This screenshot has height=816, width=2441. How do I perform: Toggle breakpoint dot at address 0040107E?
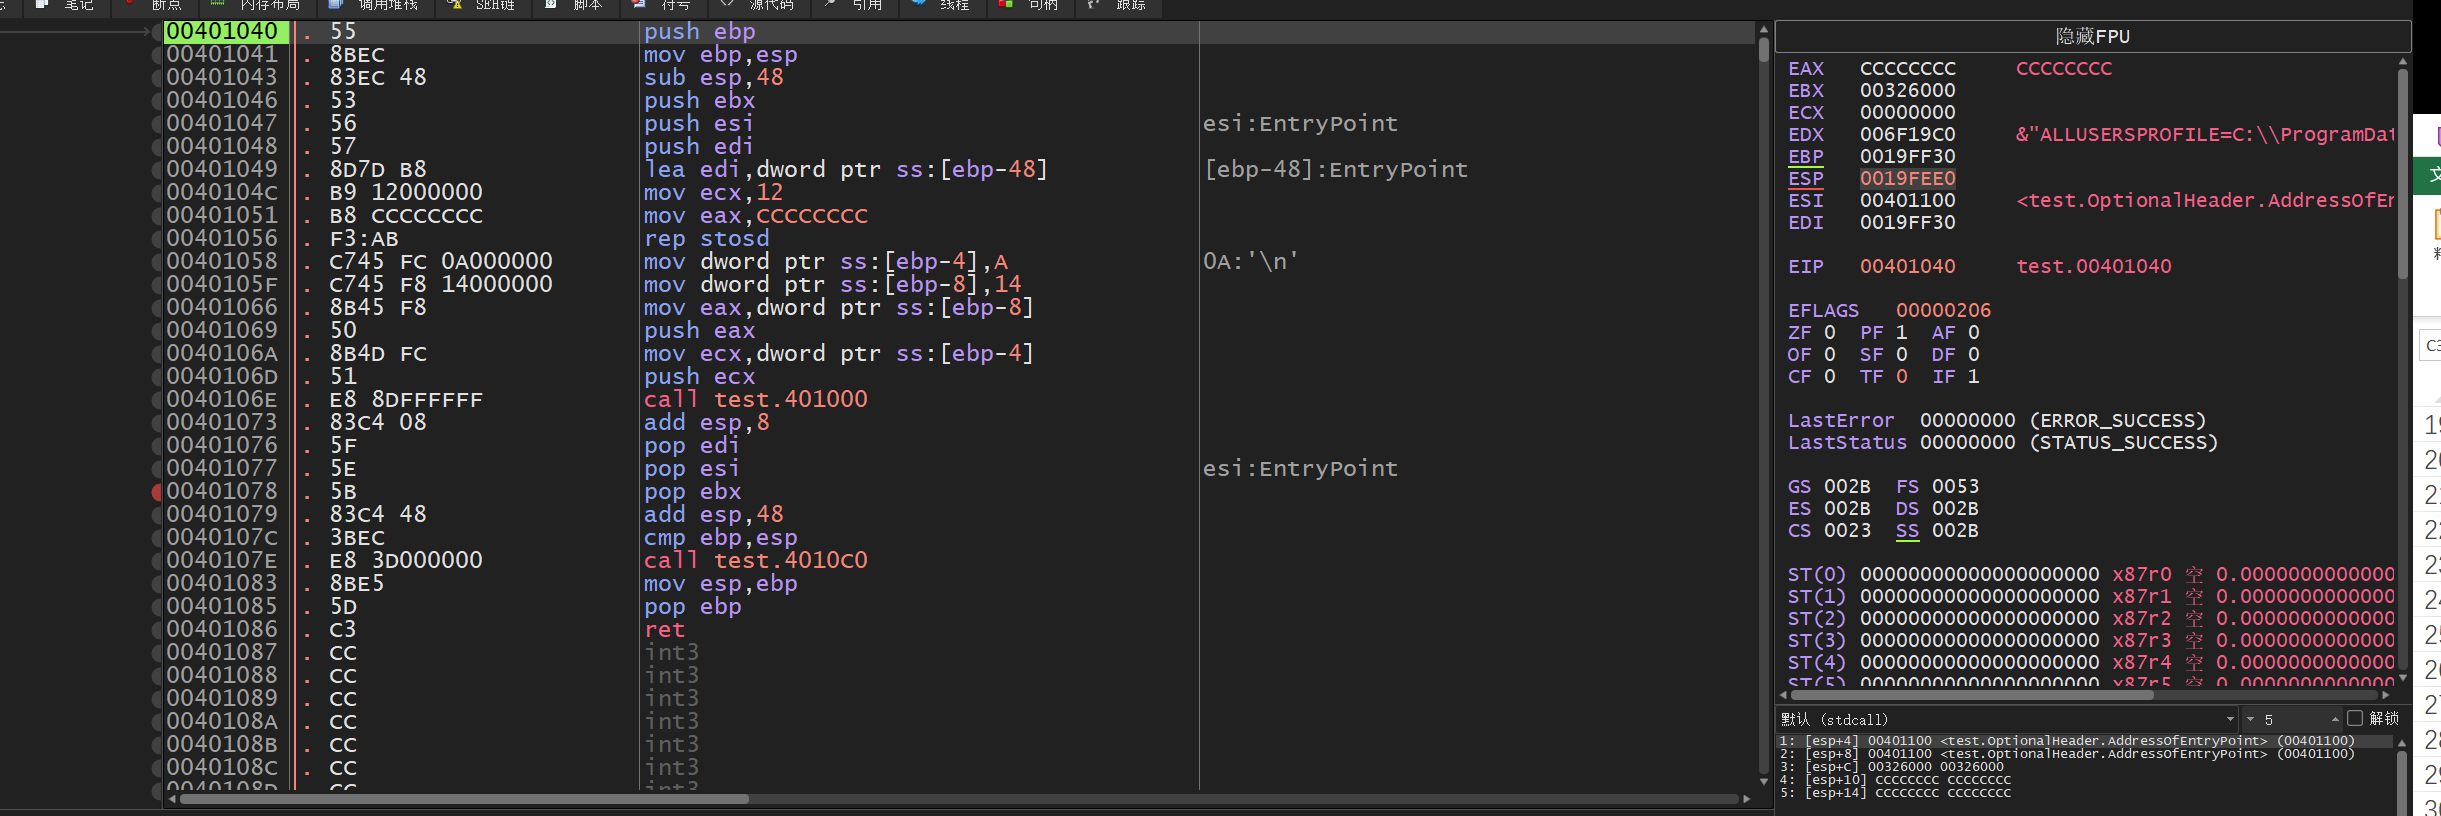pyautogui.click(x=157, y=561)
